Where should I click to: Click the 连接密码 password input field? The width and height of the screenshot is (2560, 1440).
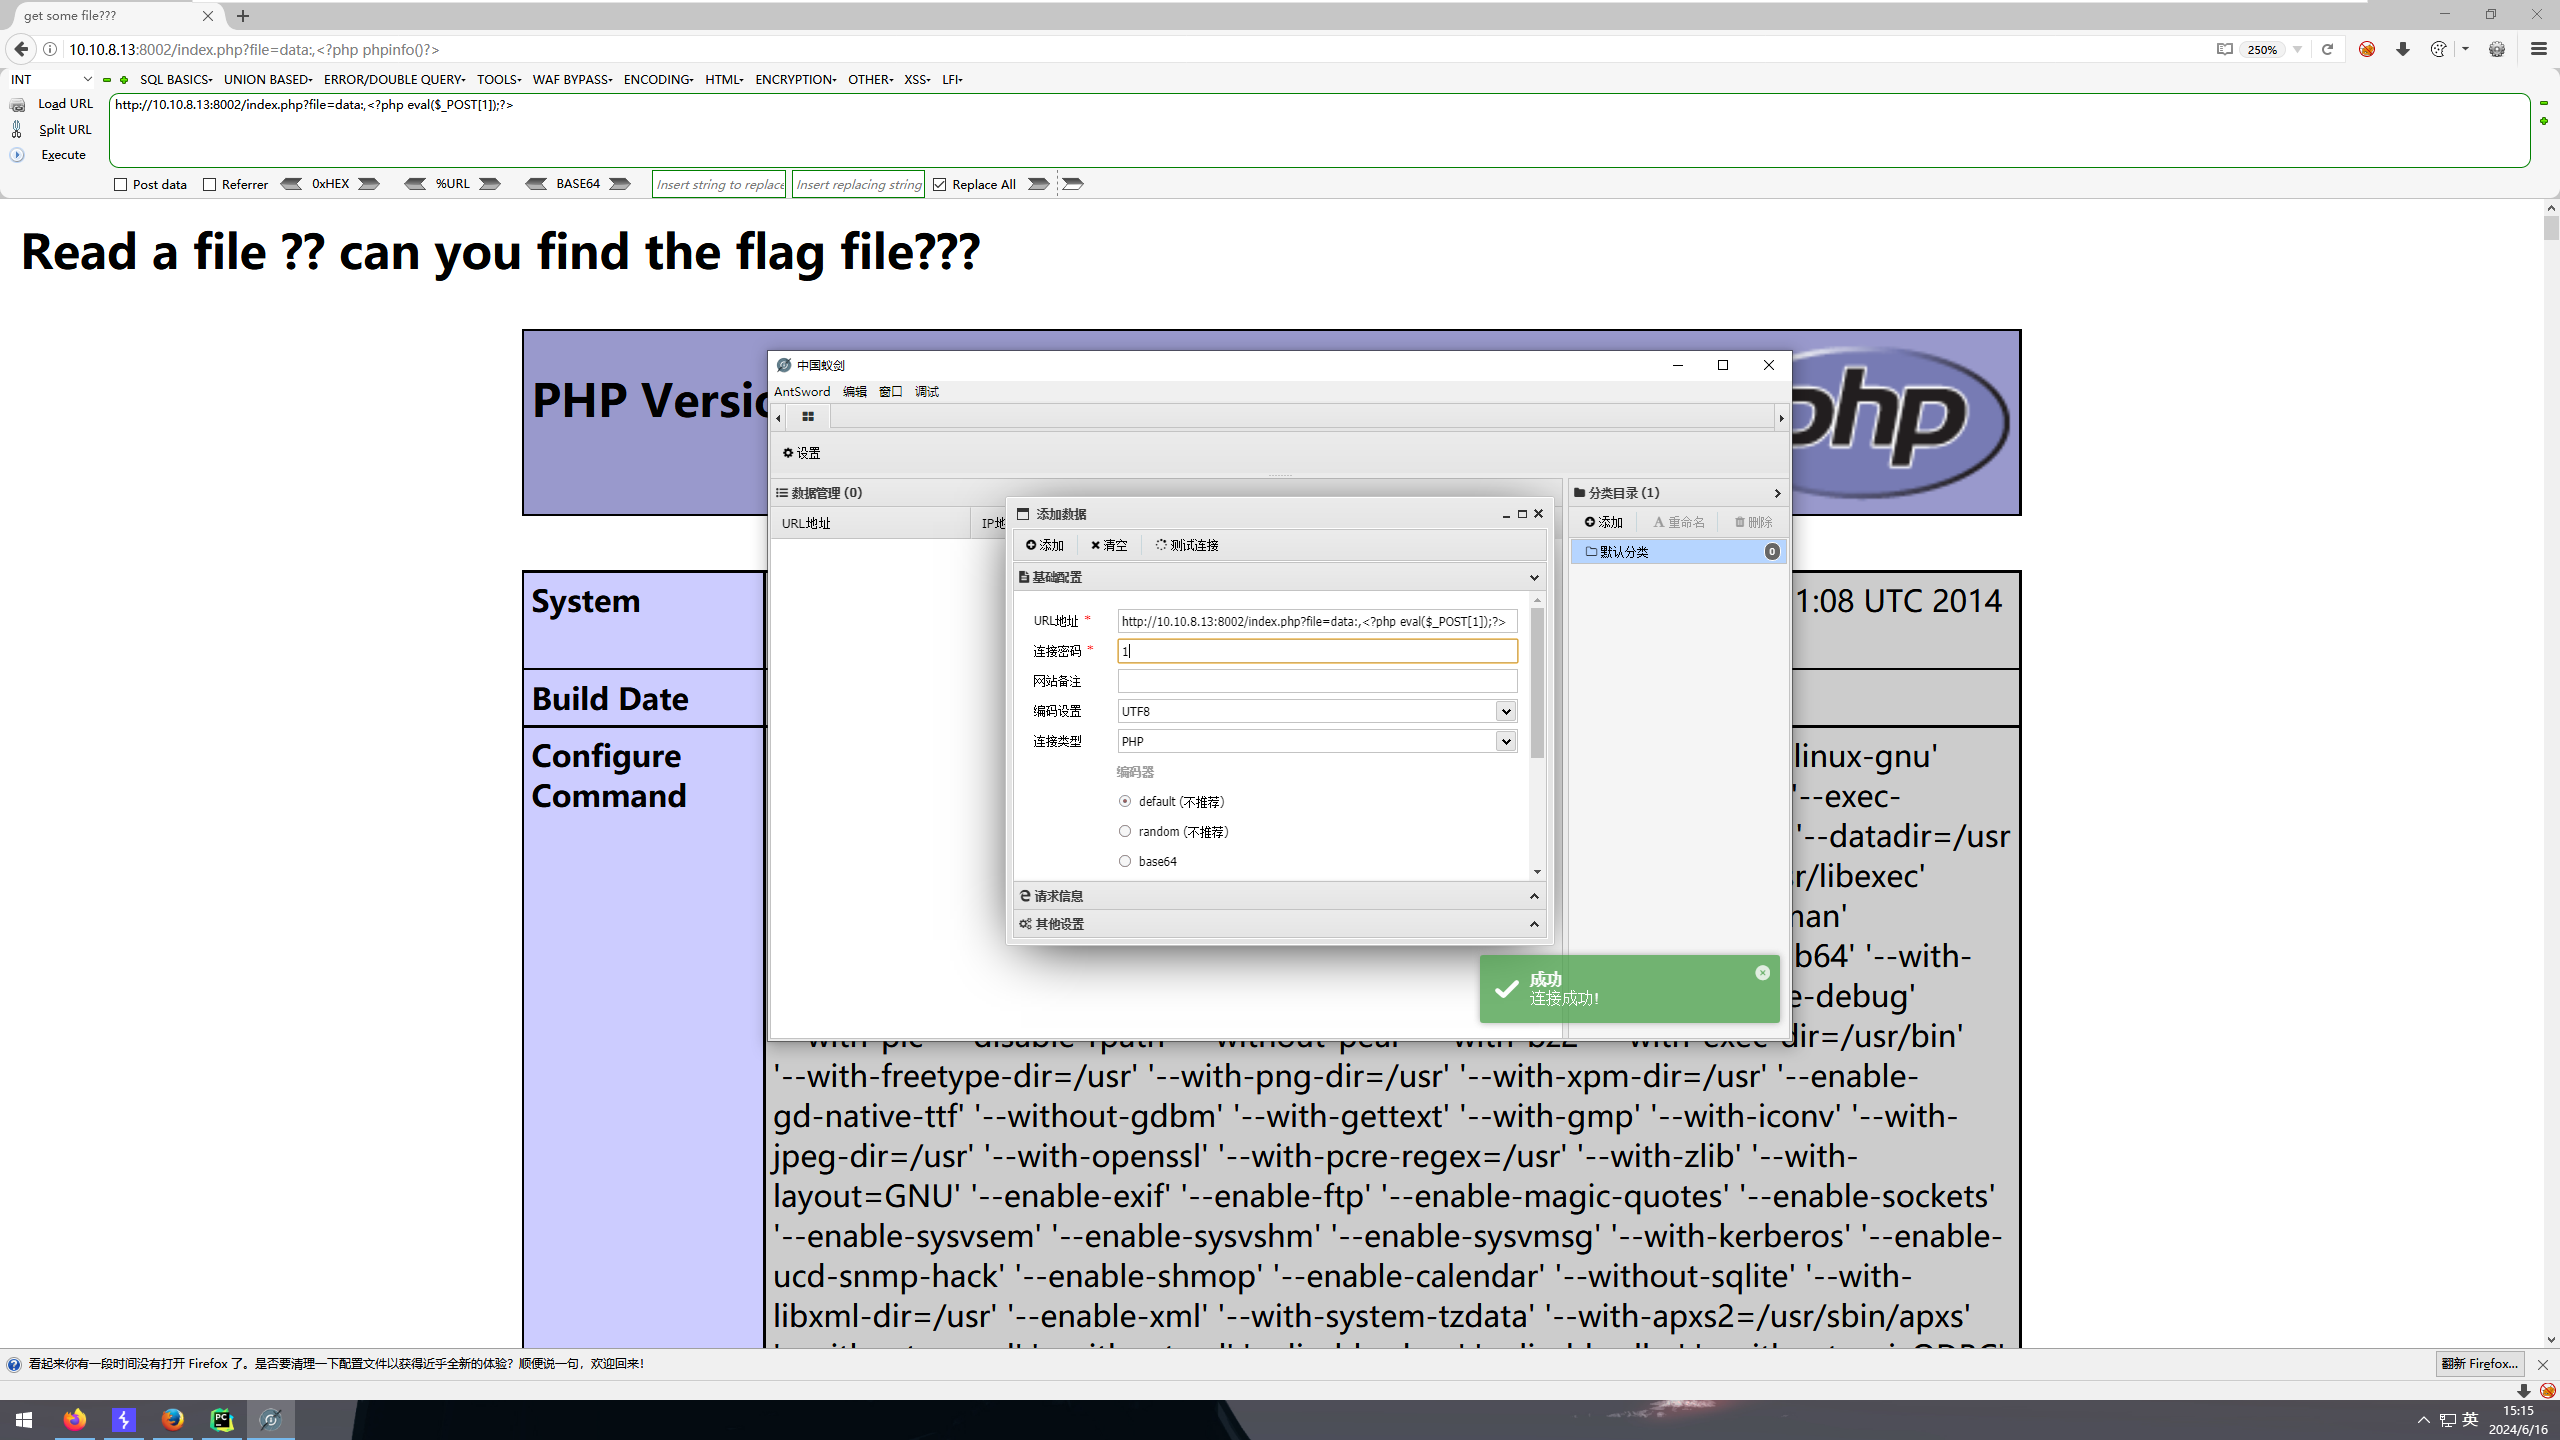pyautogui.click(x=1317, y=651)
